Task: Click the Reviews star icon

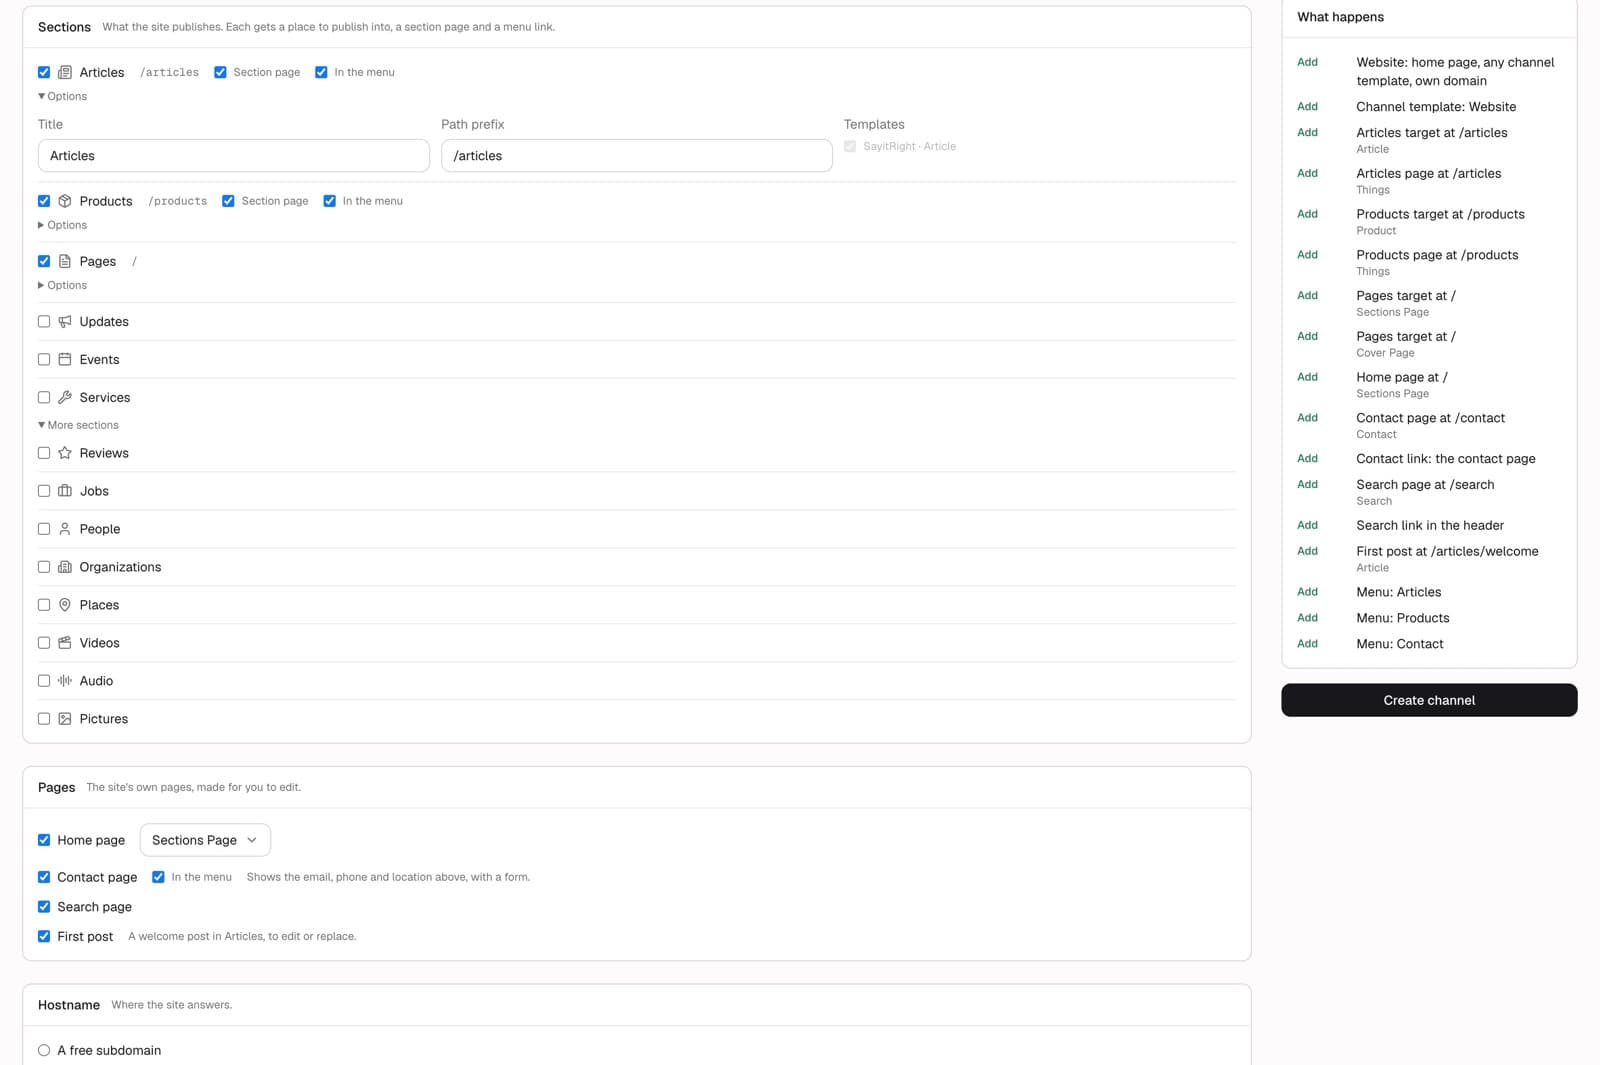Action: click(65, 453)
